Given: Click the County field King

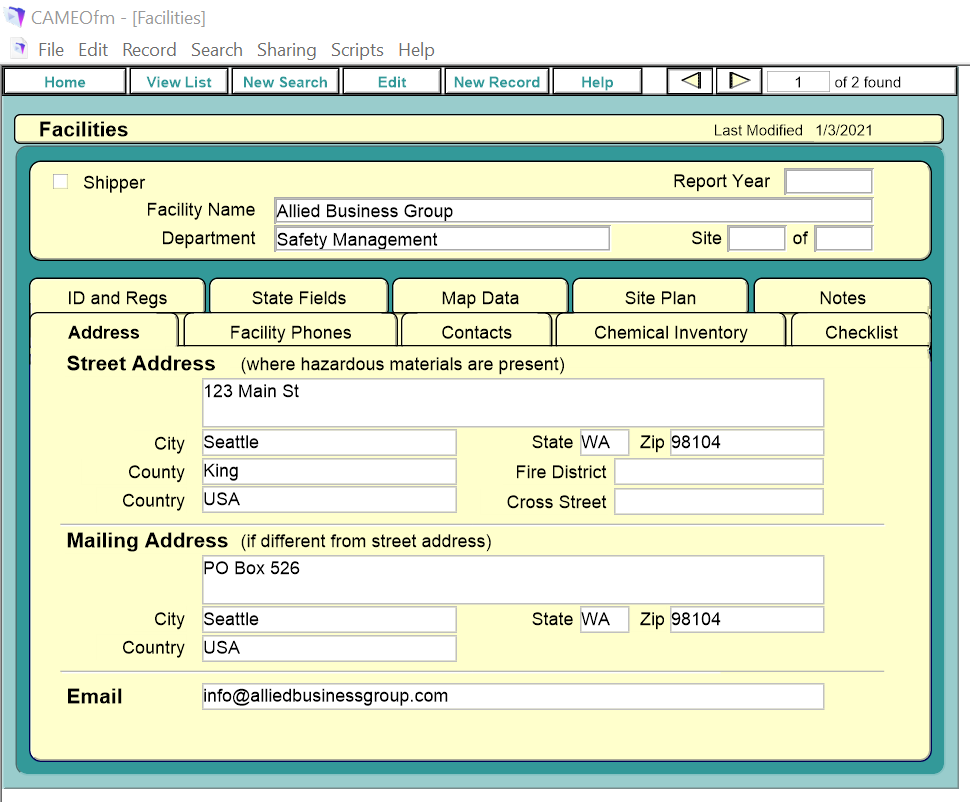Looking at the screenshot, I should point(329,471).
